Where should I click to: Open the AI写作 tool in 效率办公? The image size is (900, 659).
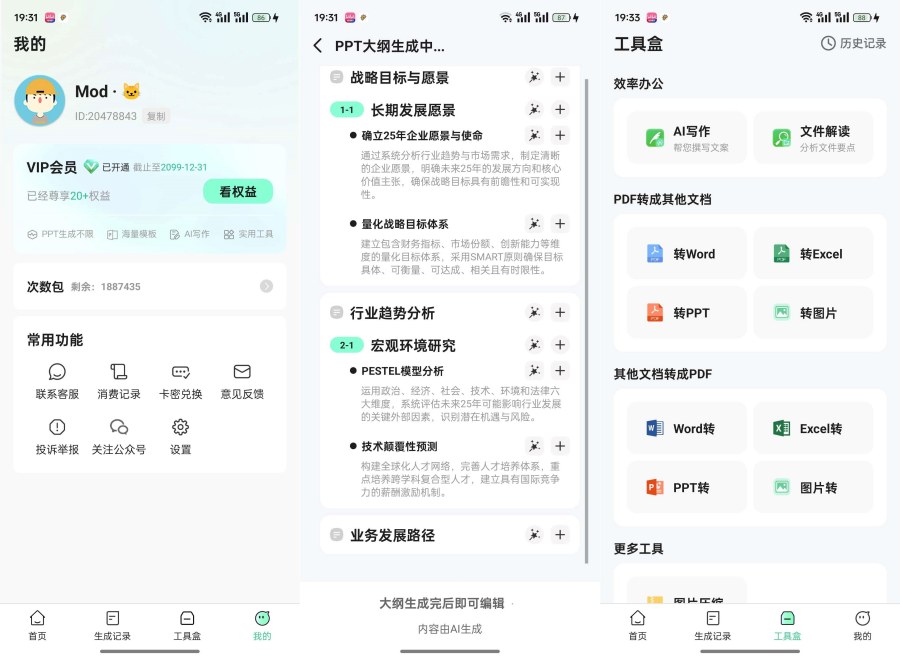[686, 134]
